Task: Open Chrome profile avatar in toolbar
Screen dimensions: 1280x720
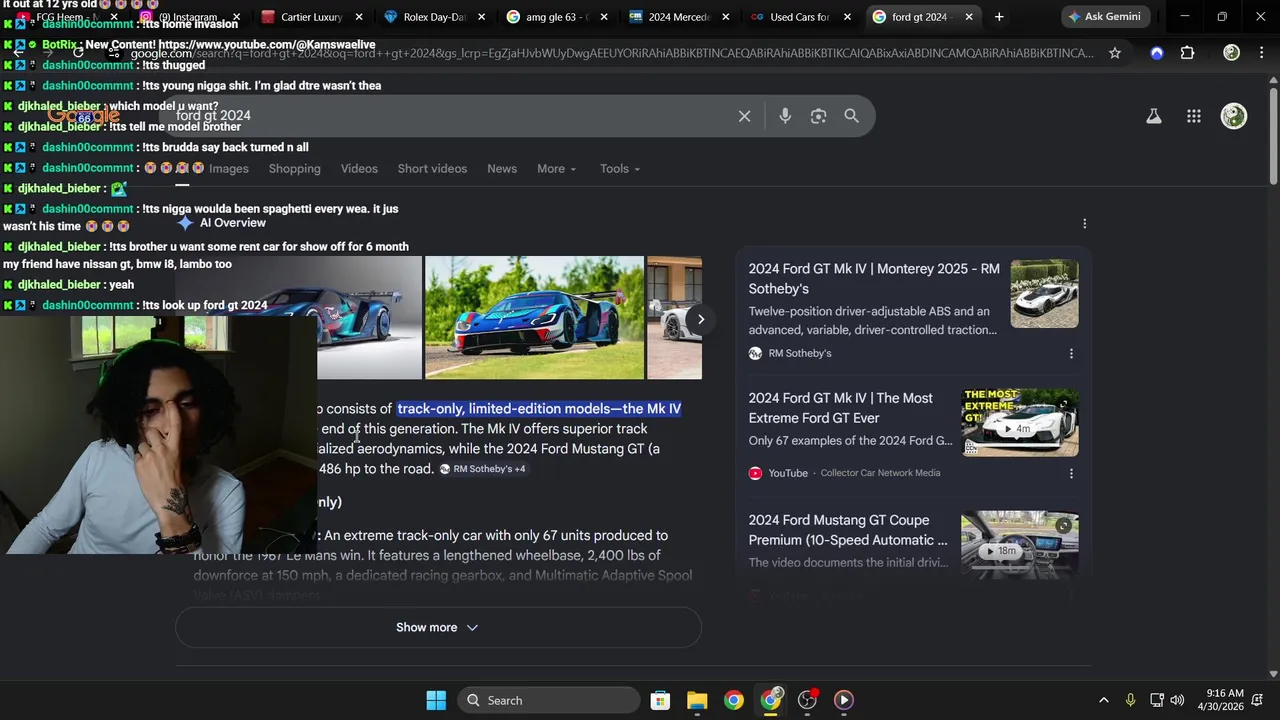Action: click(1231, 53)
